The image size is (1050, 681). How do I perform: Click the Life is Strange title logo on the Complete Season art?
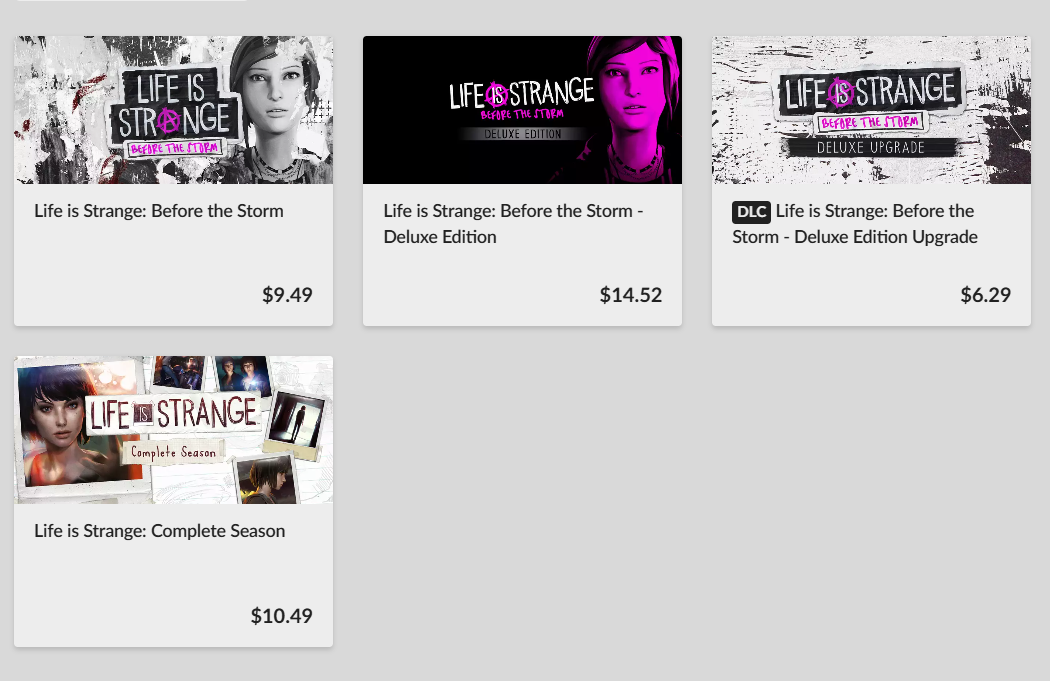(173, 413)
